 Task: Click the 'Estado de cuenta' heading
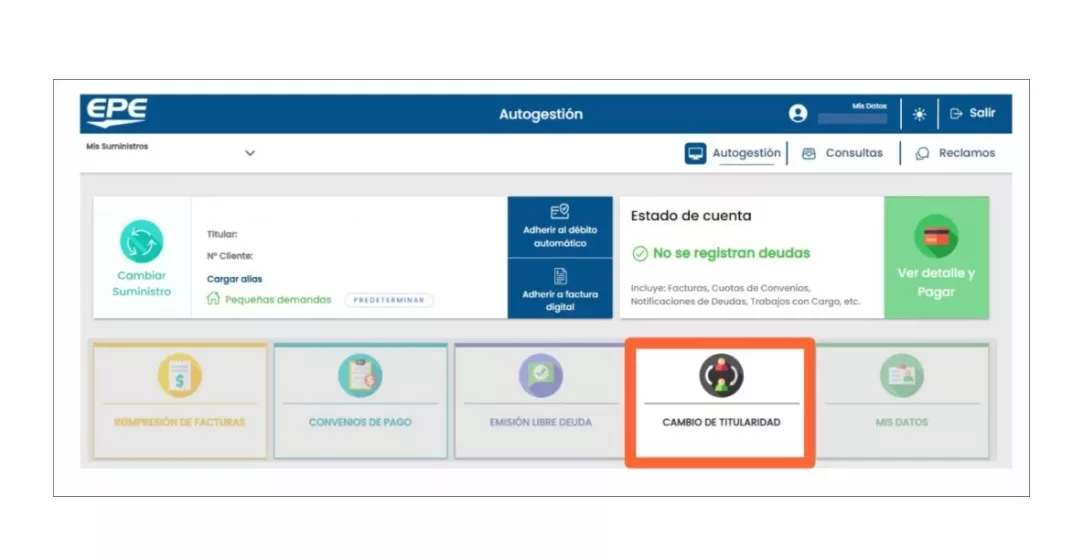click(691, 216)
